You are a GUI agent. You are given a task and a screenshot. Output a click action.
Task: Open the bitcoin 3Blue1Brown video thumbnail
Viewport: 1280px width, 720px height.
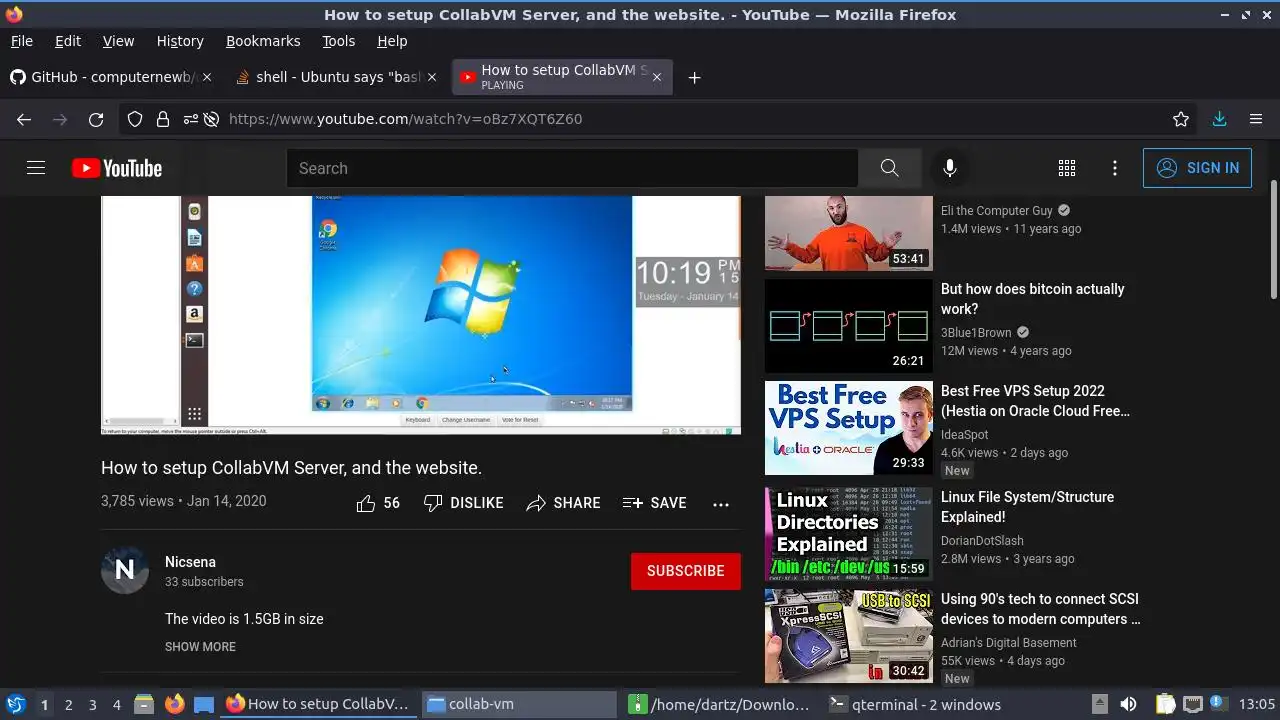[x=849, y=326]
